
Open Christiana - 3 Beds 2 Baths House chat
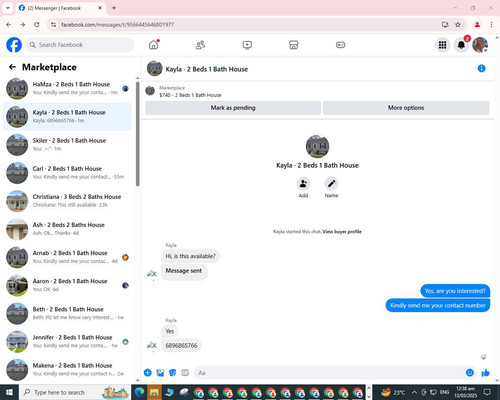point(68,201)
